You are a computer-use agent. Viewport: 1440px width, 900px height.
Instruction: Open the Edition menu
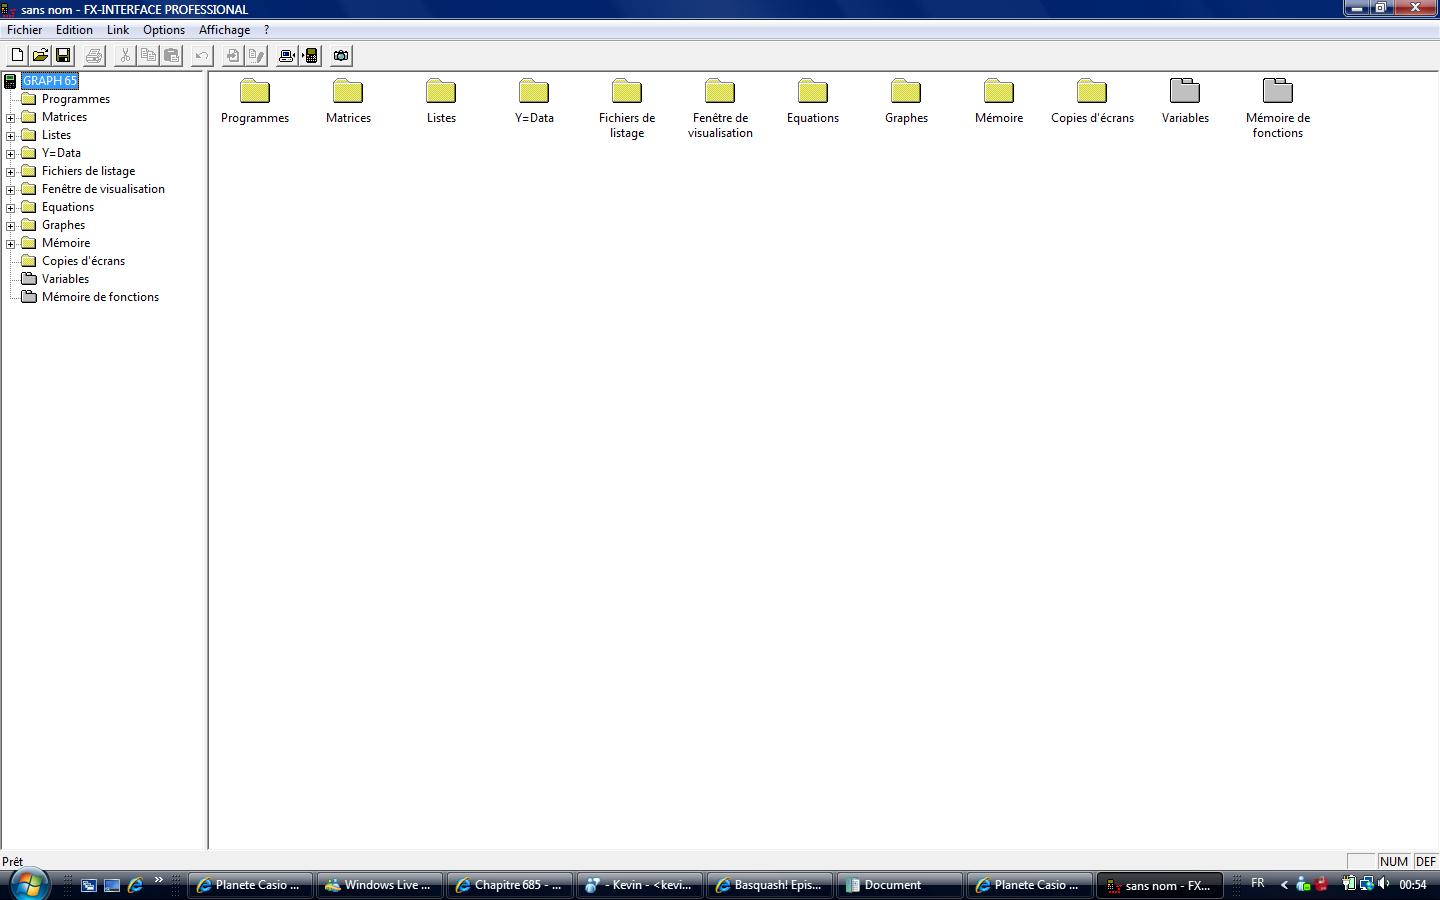coord(74,30)
